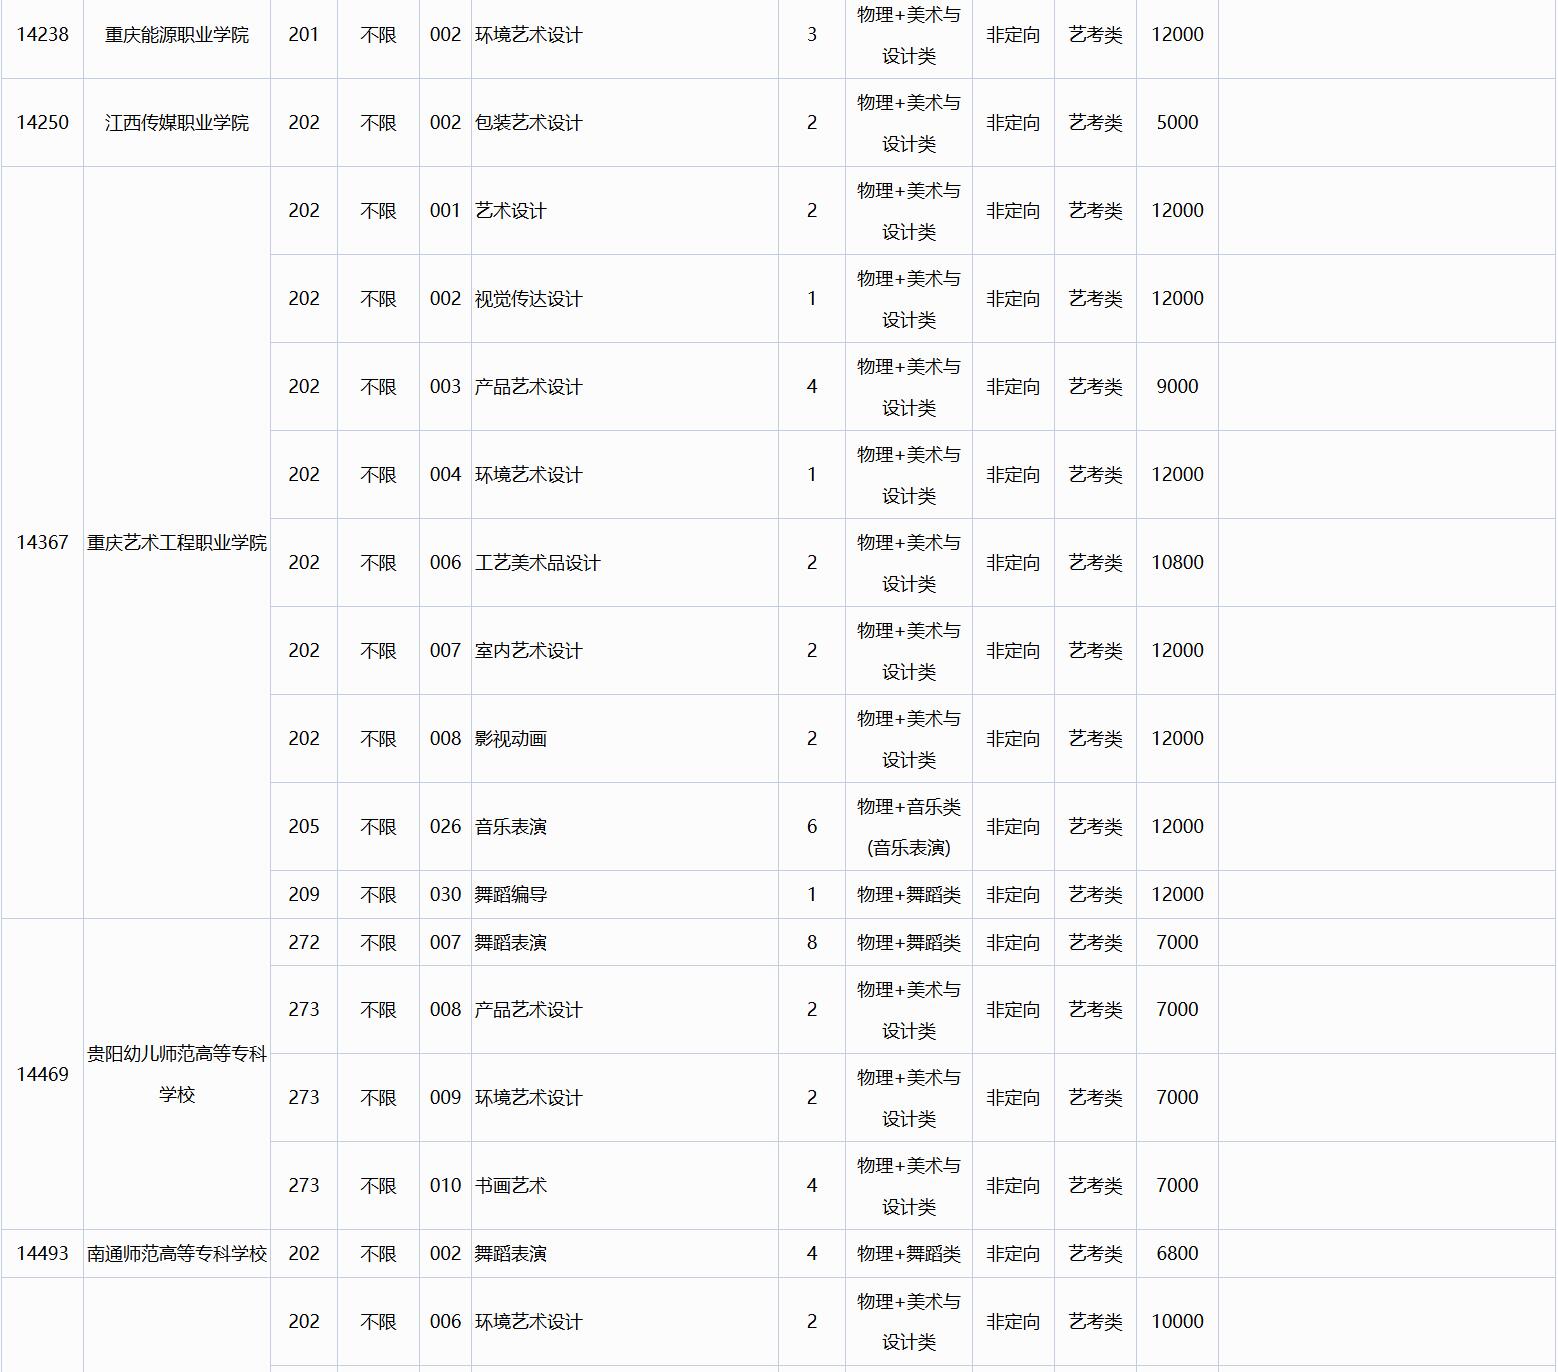The height and width of the screenshot is (1372, 1558).
Task: Click the 重庆艺术工程职业学院 school cell
Action: 176,543
